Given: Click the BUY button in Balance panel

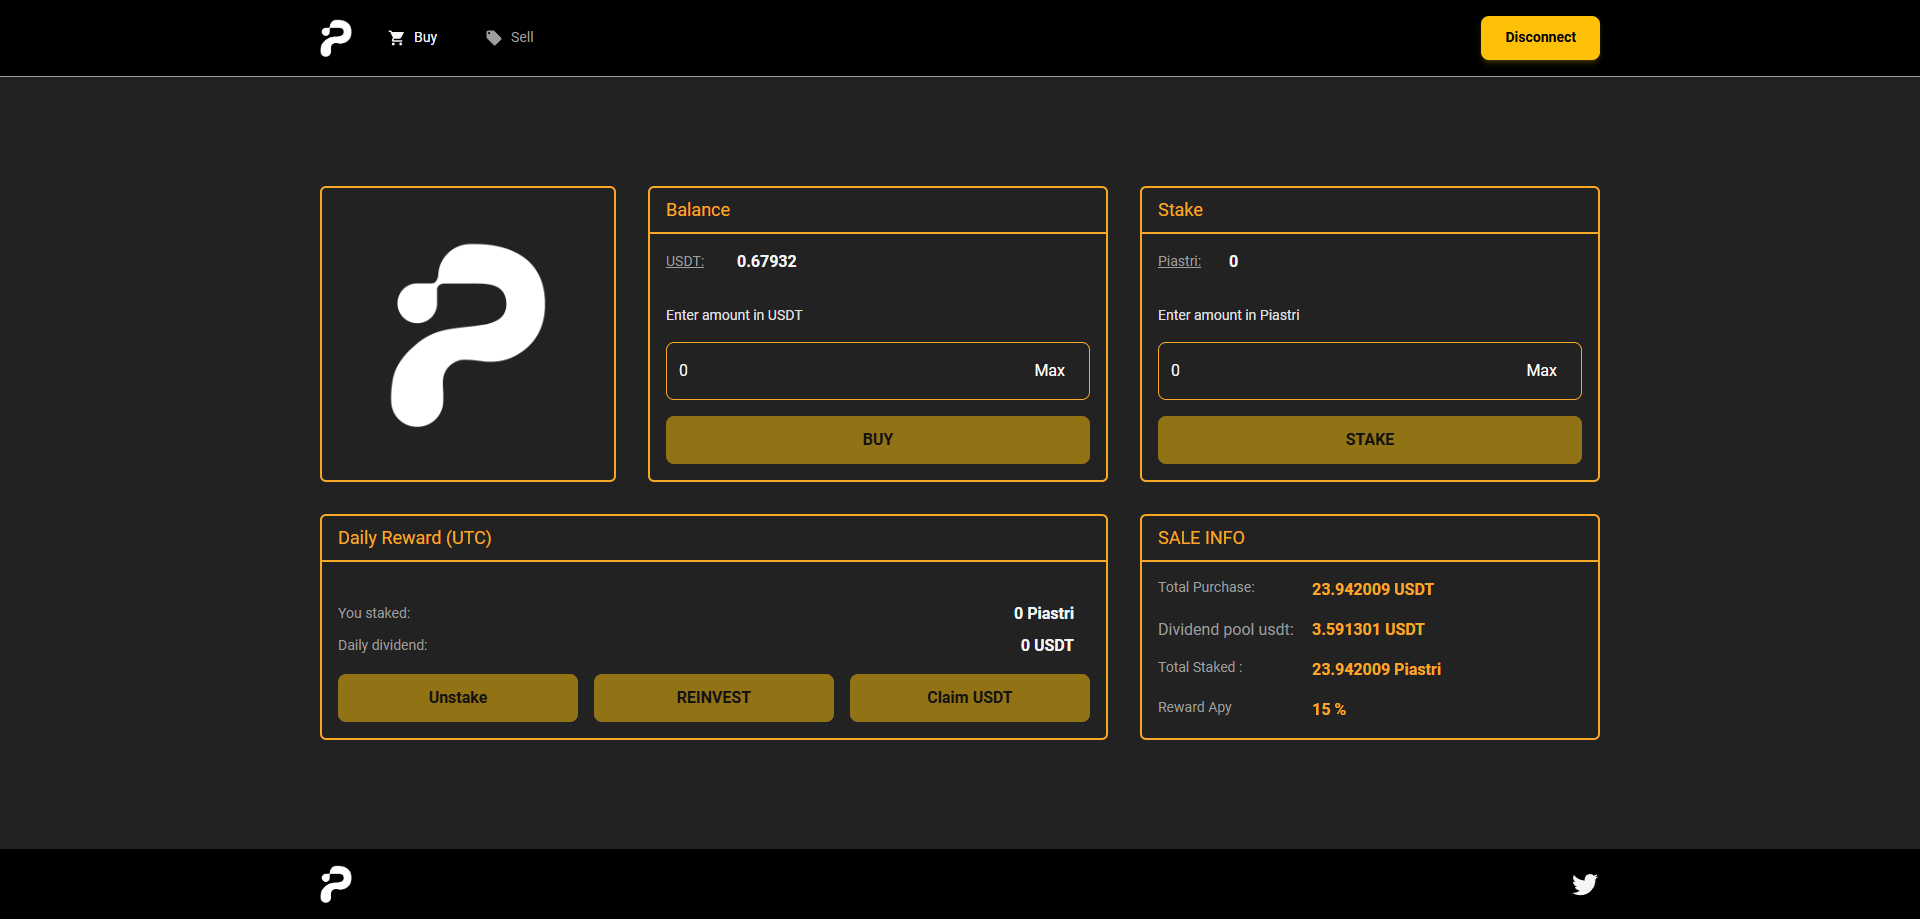Looking at the screenshot, I should 877,439.
